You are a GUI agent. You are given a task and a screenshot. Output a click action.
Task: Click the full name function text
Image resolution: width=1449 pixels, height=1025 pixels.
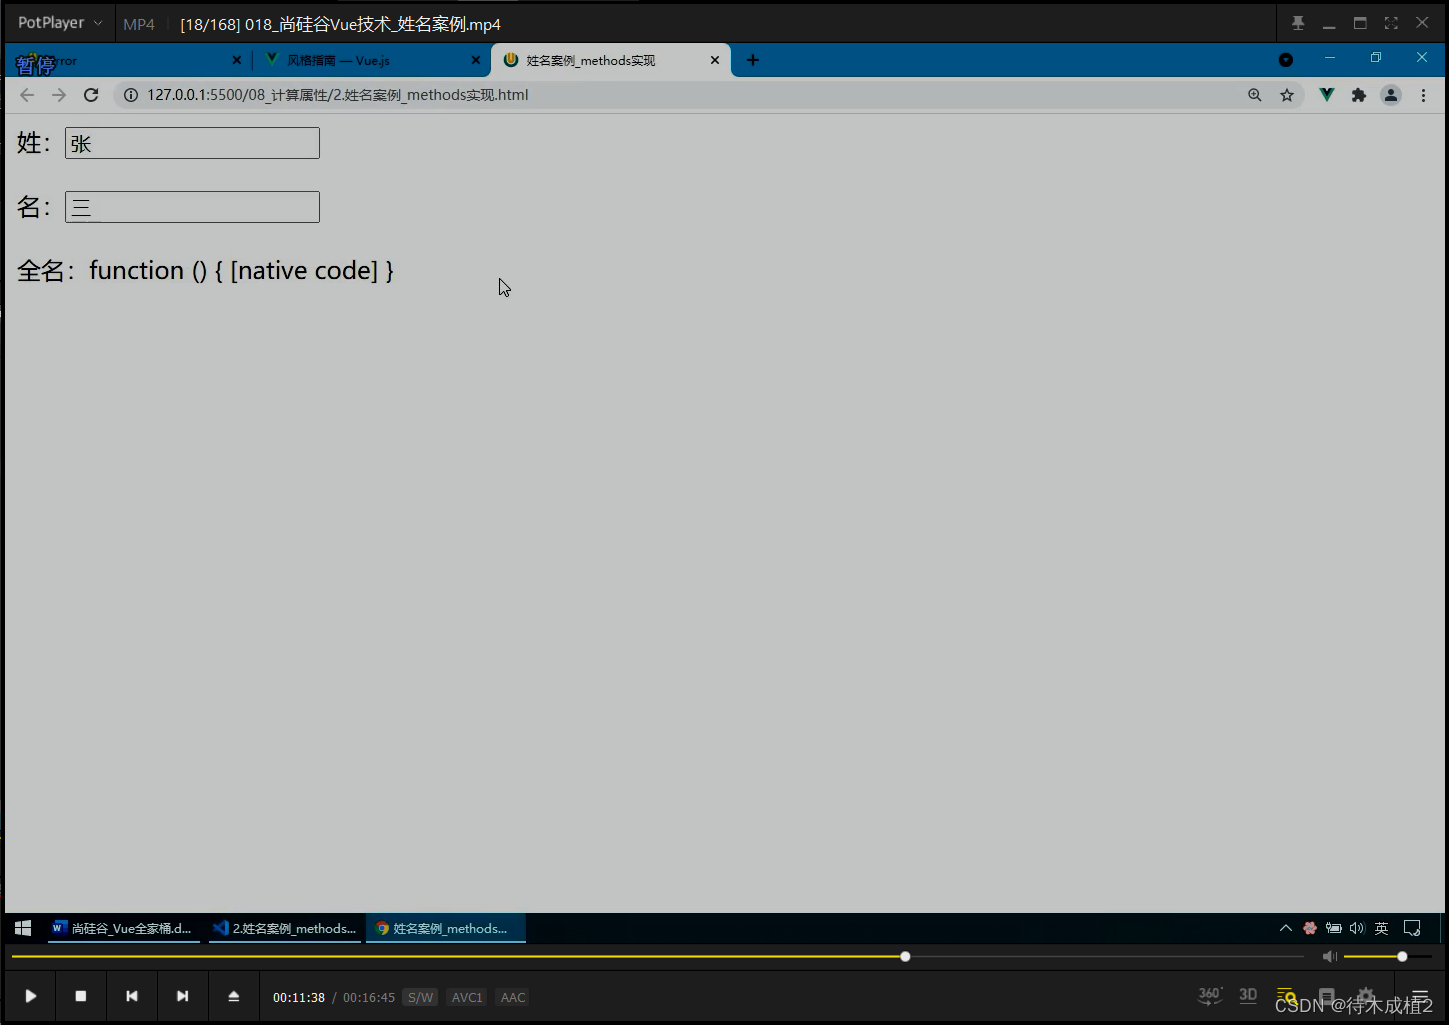click(241, 270)
